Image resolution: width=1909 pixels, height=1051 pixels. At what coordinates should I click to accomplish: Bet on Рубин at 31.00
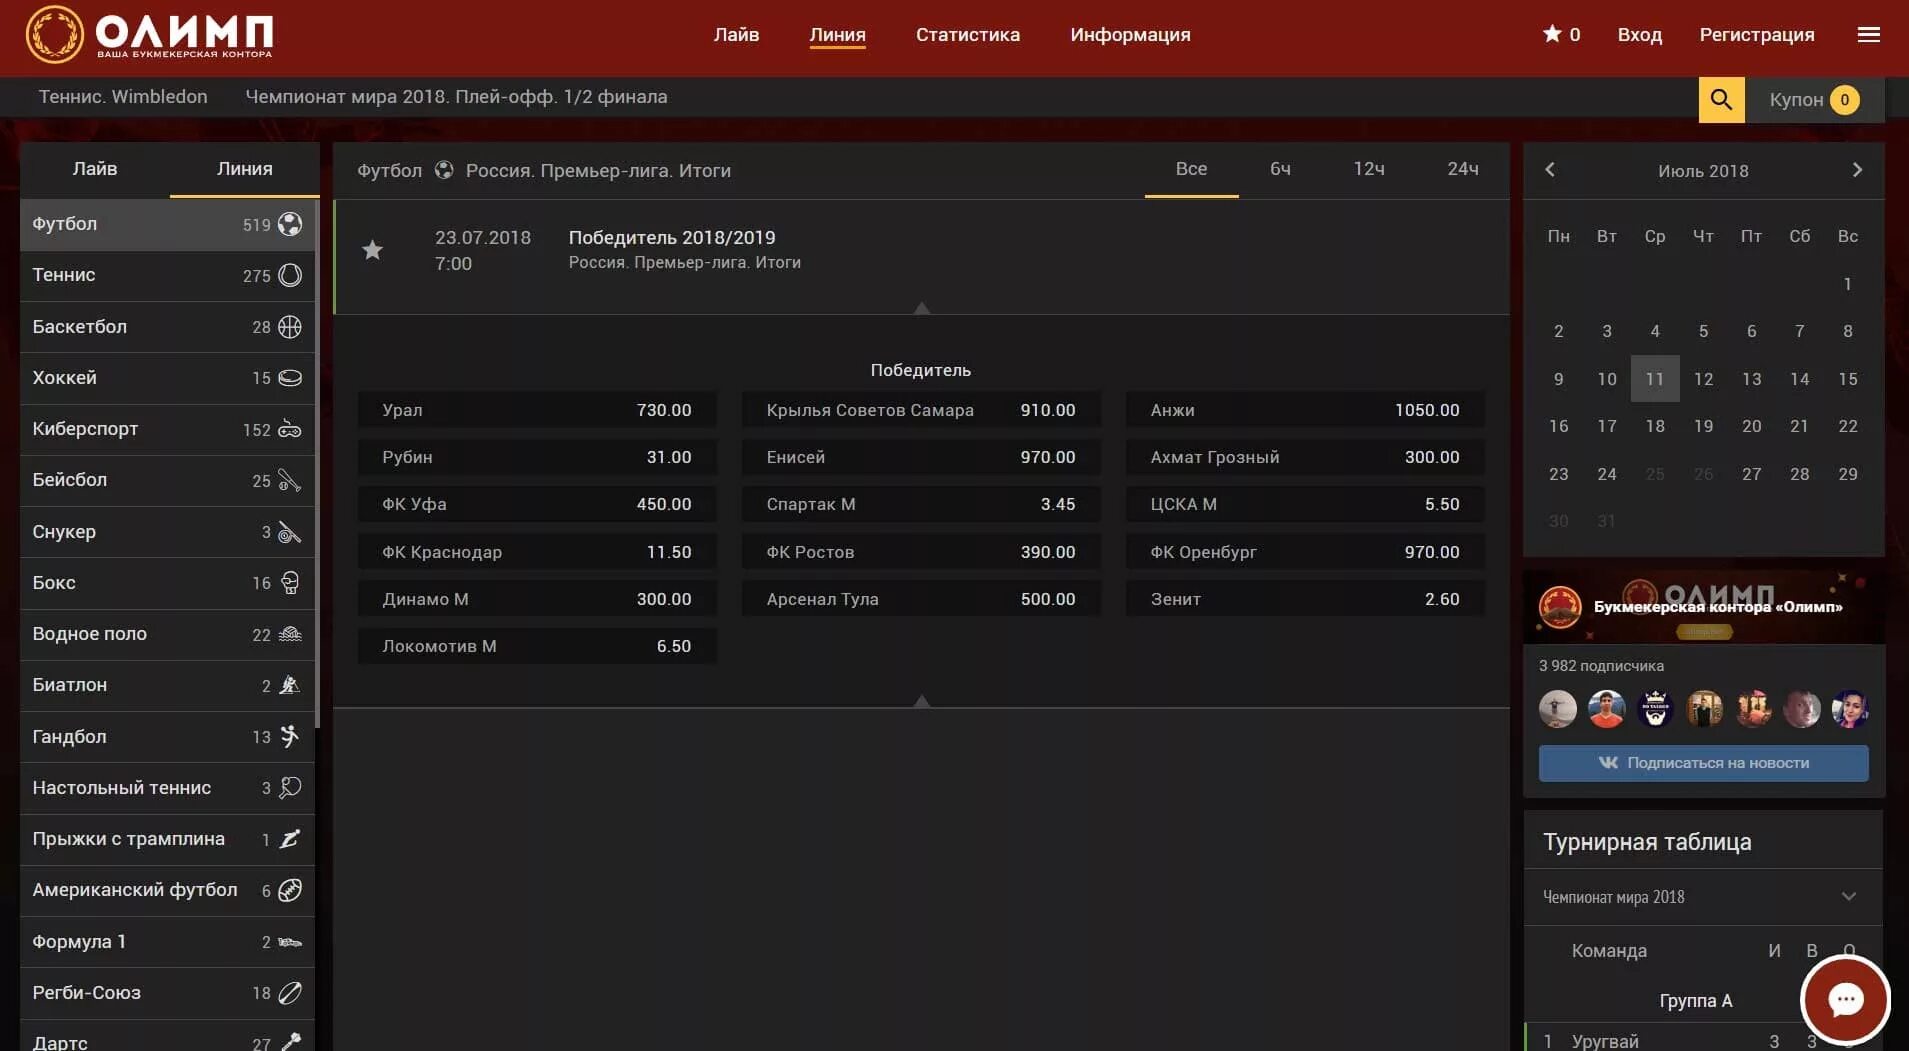[537, 457]
